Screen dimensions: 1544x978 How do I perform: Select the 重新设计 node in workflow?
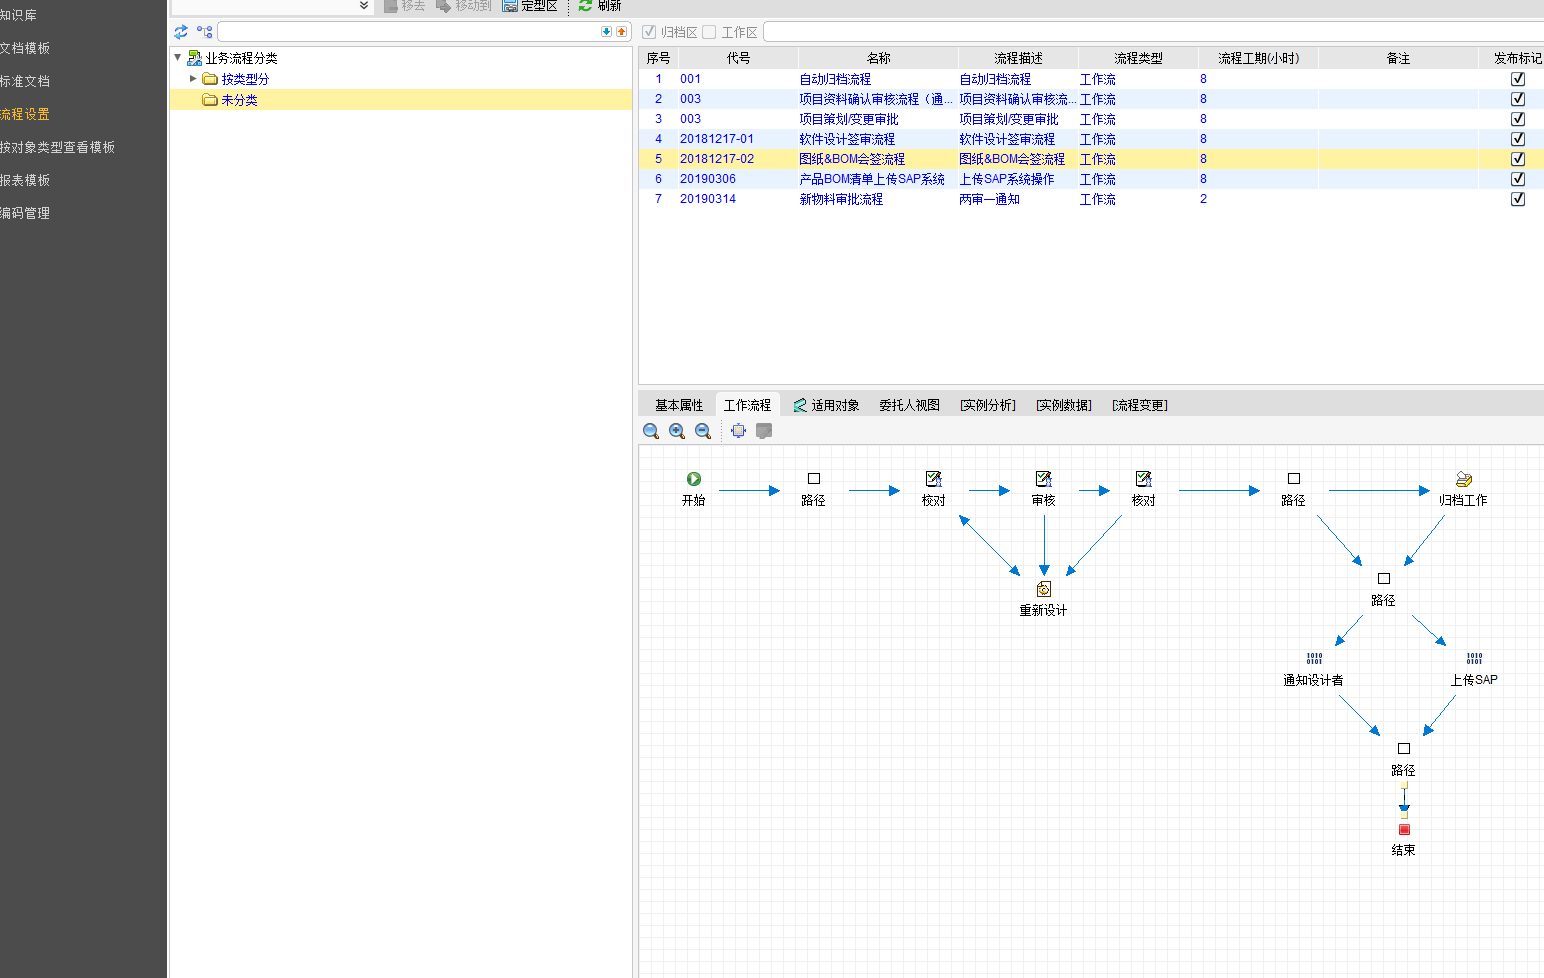point(1043,590)
